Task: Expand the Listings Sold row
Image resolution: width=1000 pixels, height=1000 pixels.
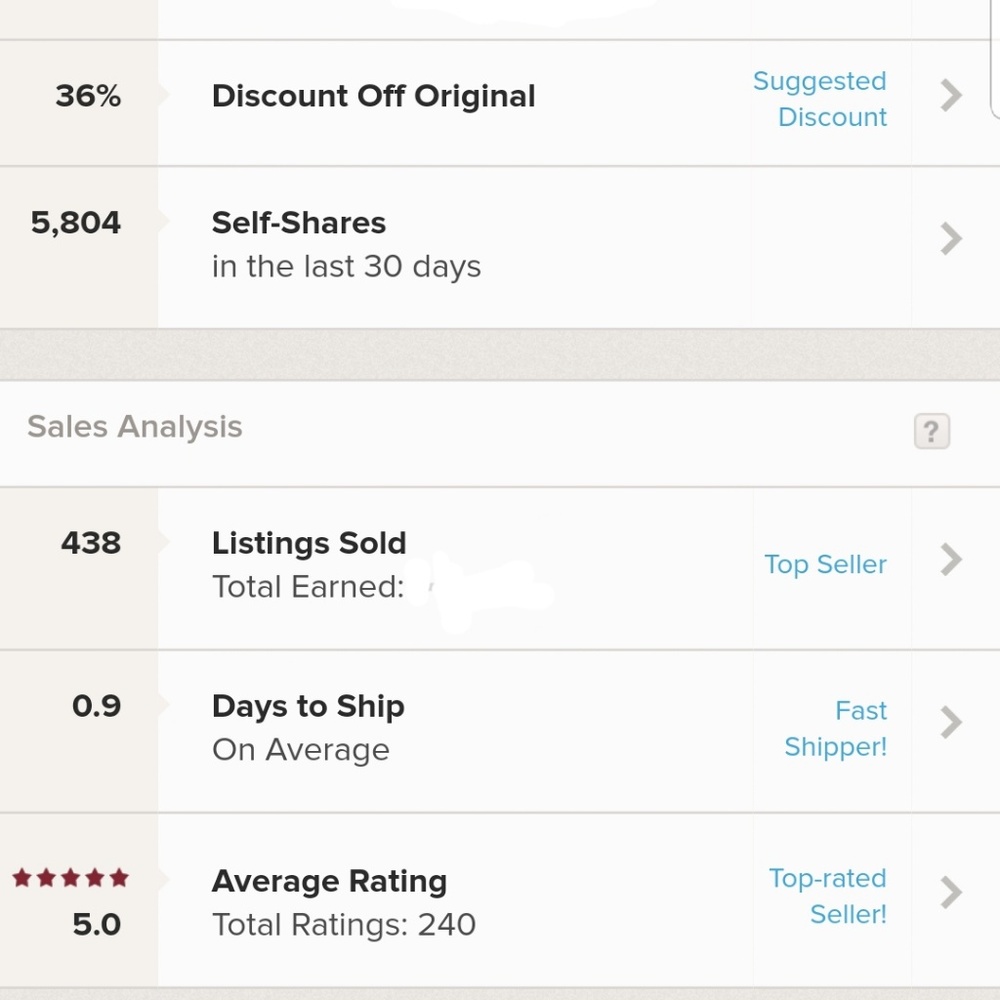Action: coord(948,560)
